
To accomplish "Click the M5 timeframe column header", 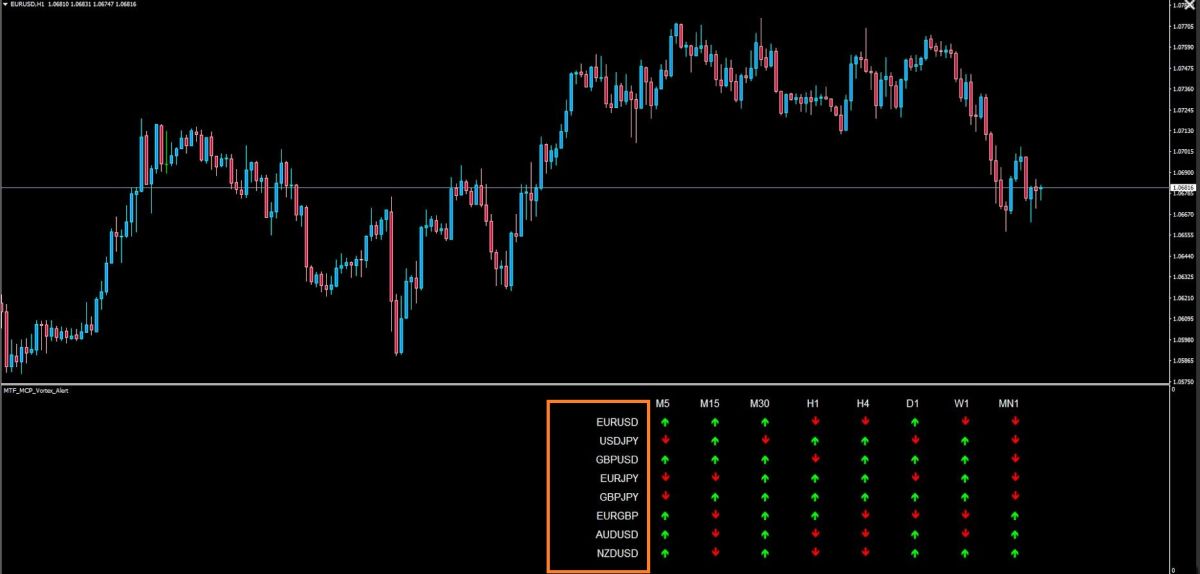I will [x=663, y=403].
